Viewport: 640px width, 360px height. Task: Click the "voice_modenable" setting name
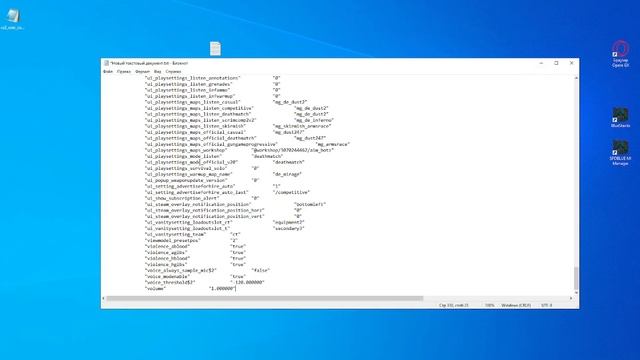coord(167,276)
